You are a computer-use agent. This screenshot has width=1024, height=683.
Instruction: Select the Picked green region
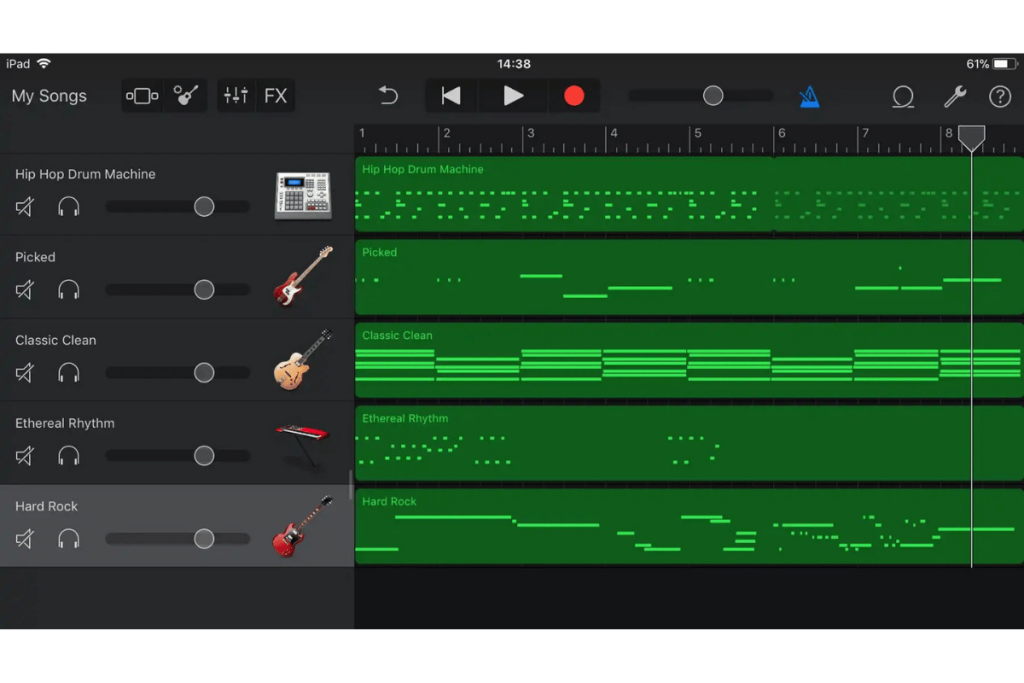coord(689,277)
